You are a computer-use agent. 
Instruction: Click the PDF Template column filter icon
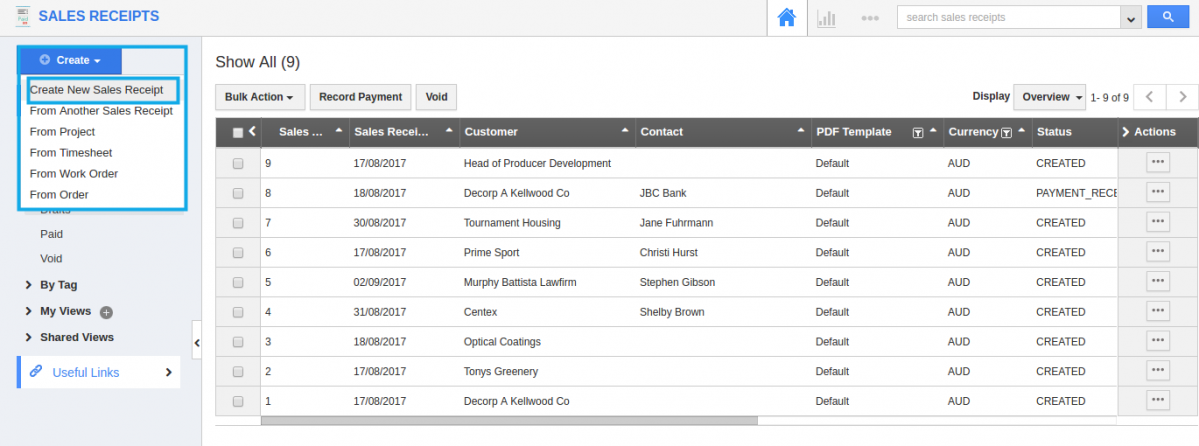[x=917, y=132]
